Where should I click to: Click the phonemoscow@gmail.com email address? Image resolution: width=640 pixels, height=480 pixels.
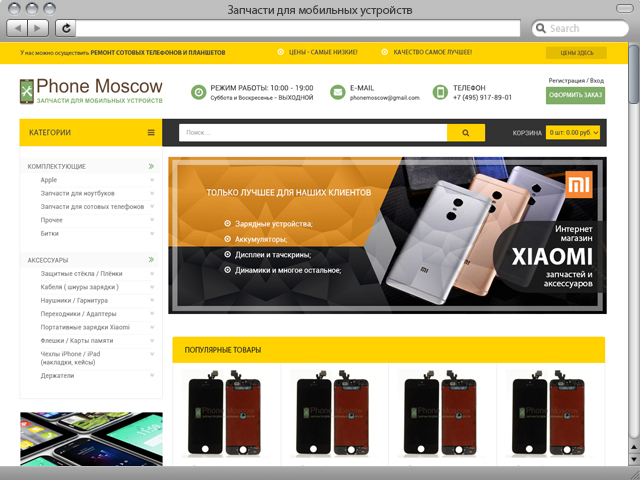pyautogui.click(x=384, y=98)
